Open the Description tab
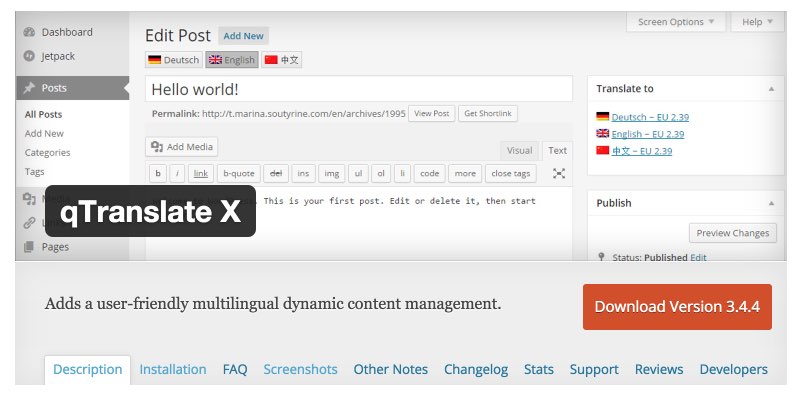Image resolution: width=799 pixels, height=397 pixels. coord(88,369)
